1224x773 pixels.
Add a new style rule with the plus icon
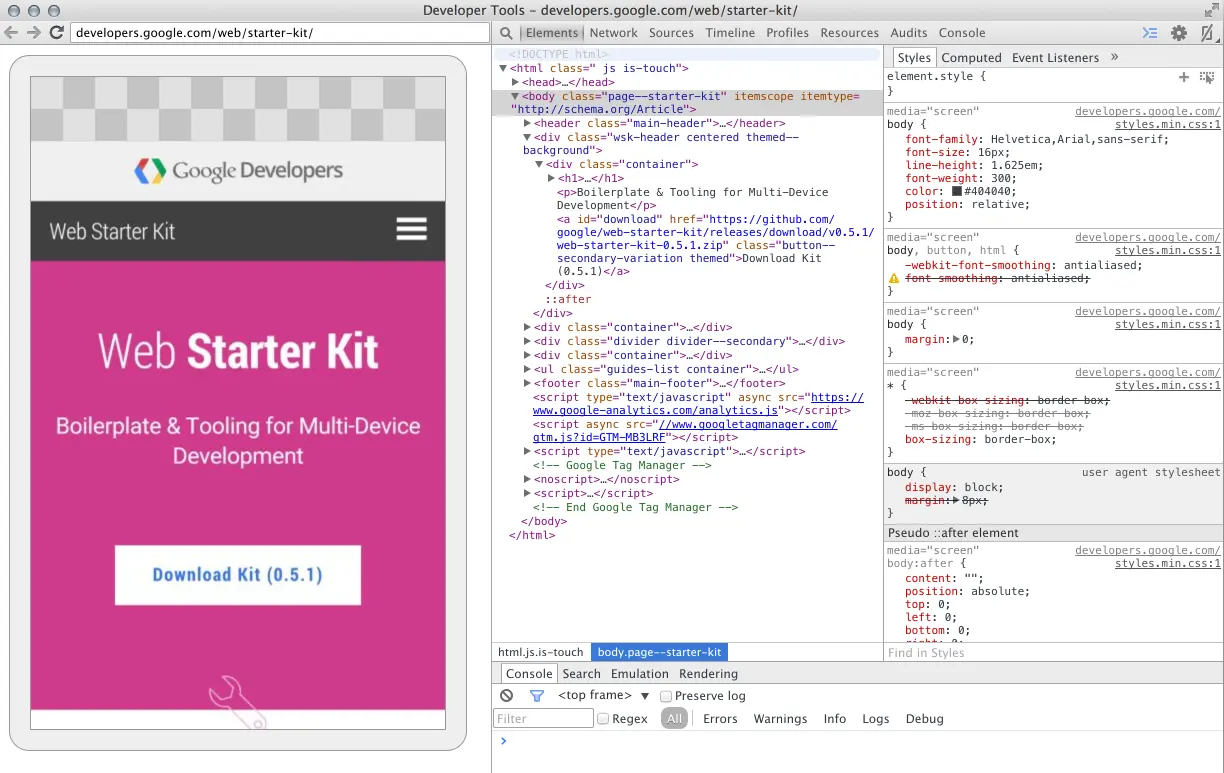tap(1183, 76)
